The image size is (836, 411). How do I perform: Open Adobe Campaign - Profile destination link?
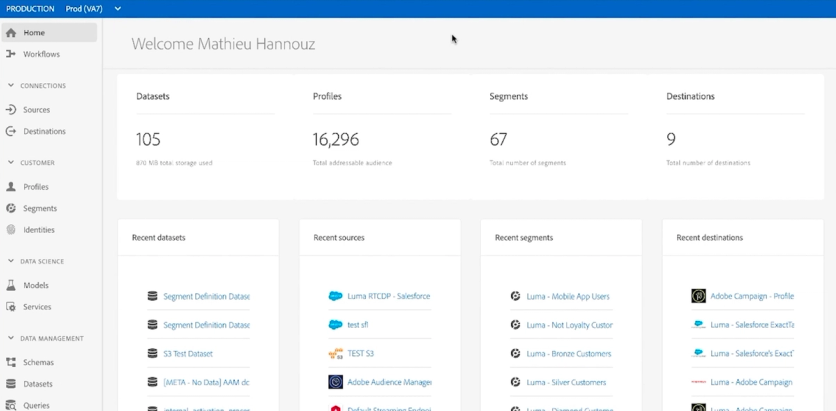tap(752, 296)
